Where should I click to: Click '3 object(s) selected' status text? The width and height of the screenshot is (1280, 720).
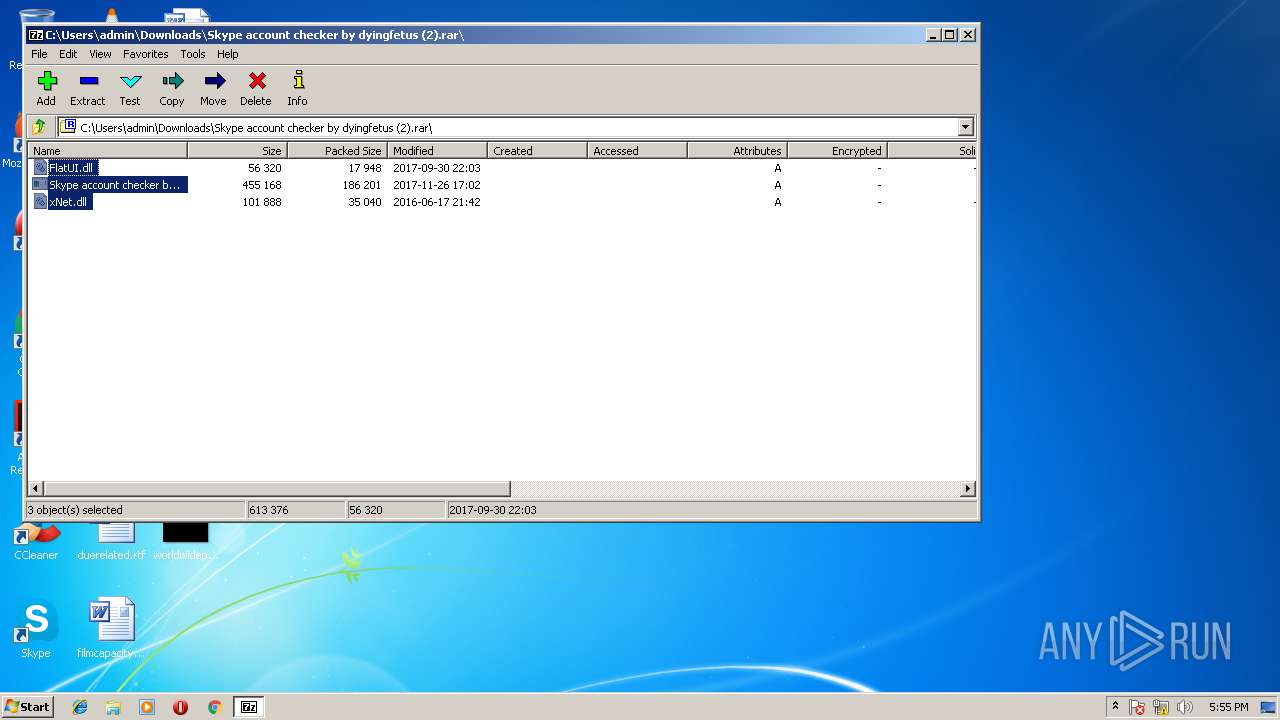click(x=75, y=510)
